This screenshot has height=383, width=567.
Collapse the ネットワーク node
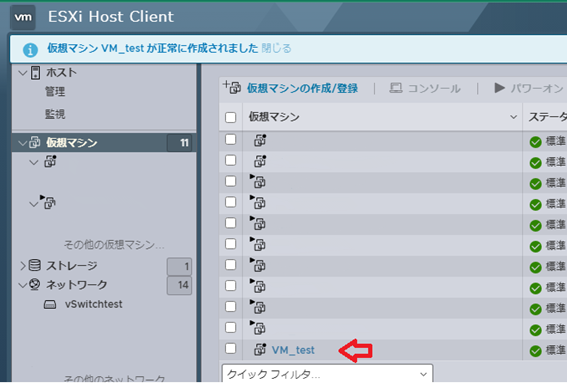tap(22, 285)
